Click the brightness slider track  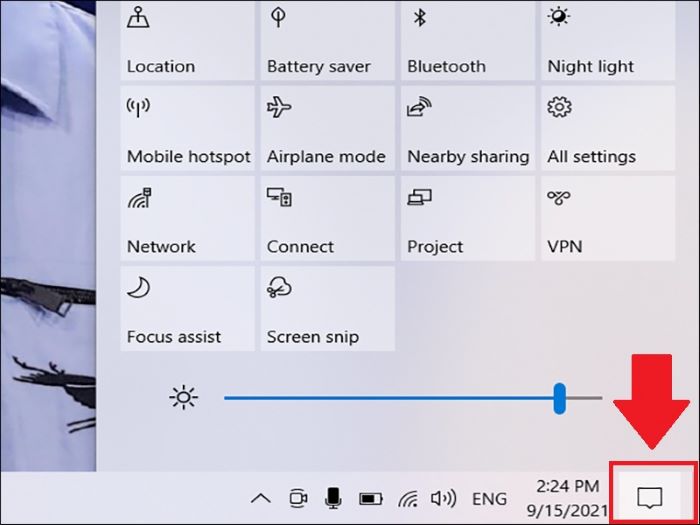400,398
